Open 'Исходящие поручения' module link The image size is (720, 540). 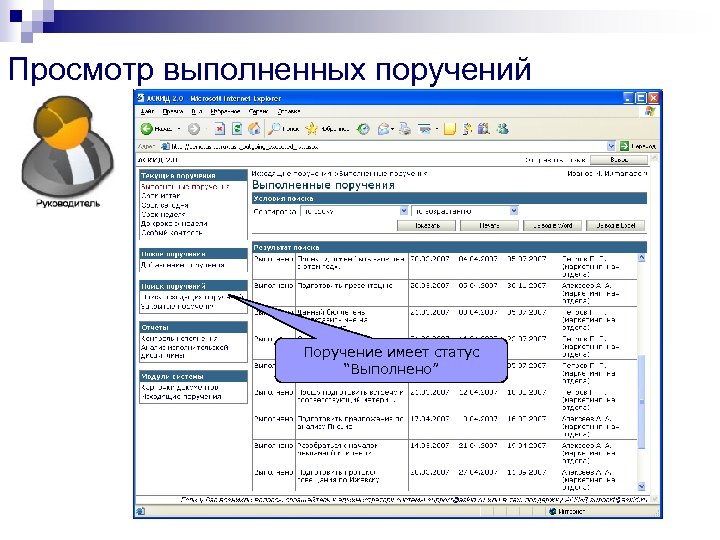tap(181, 396)
